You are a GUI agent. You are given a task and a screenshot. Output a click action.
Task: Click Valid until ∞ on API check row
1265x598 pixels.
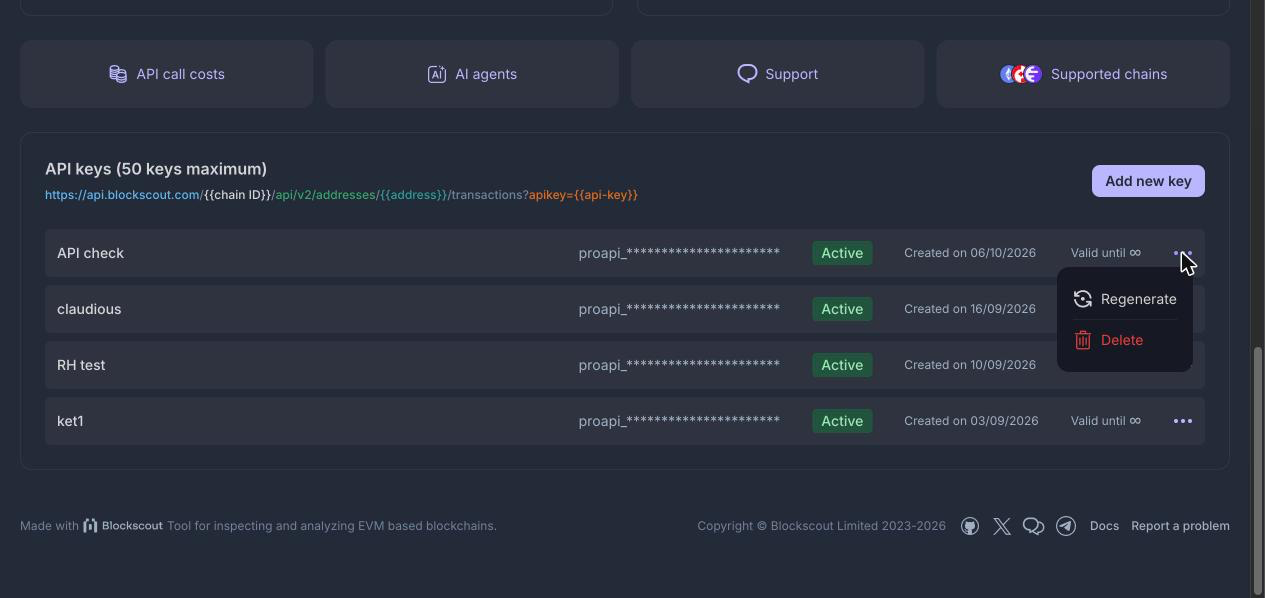[x=1106, y=253]
